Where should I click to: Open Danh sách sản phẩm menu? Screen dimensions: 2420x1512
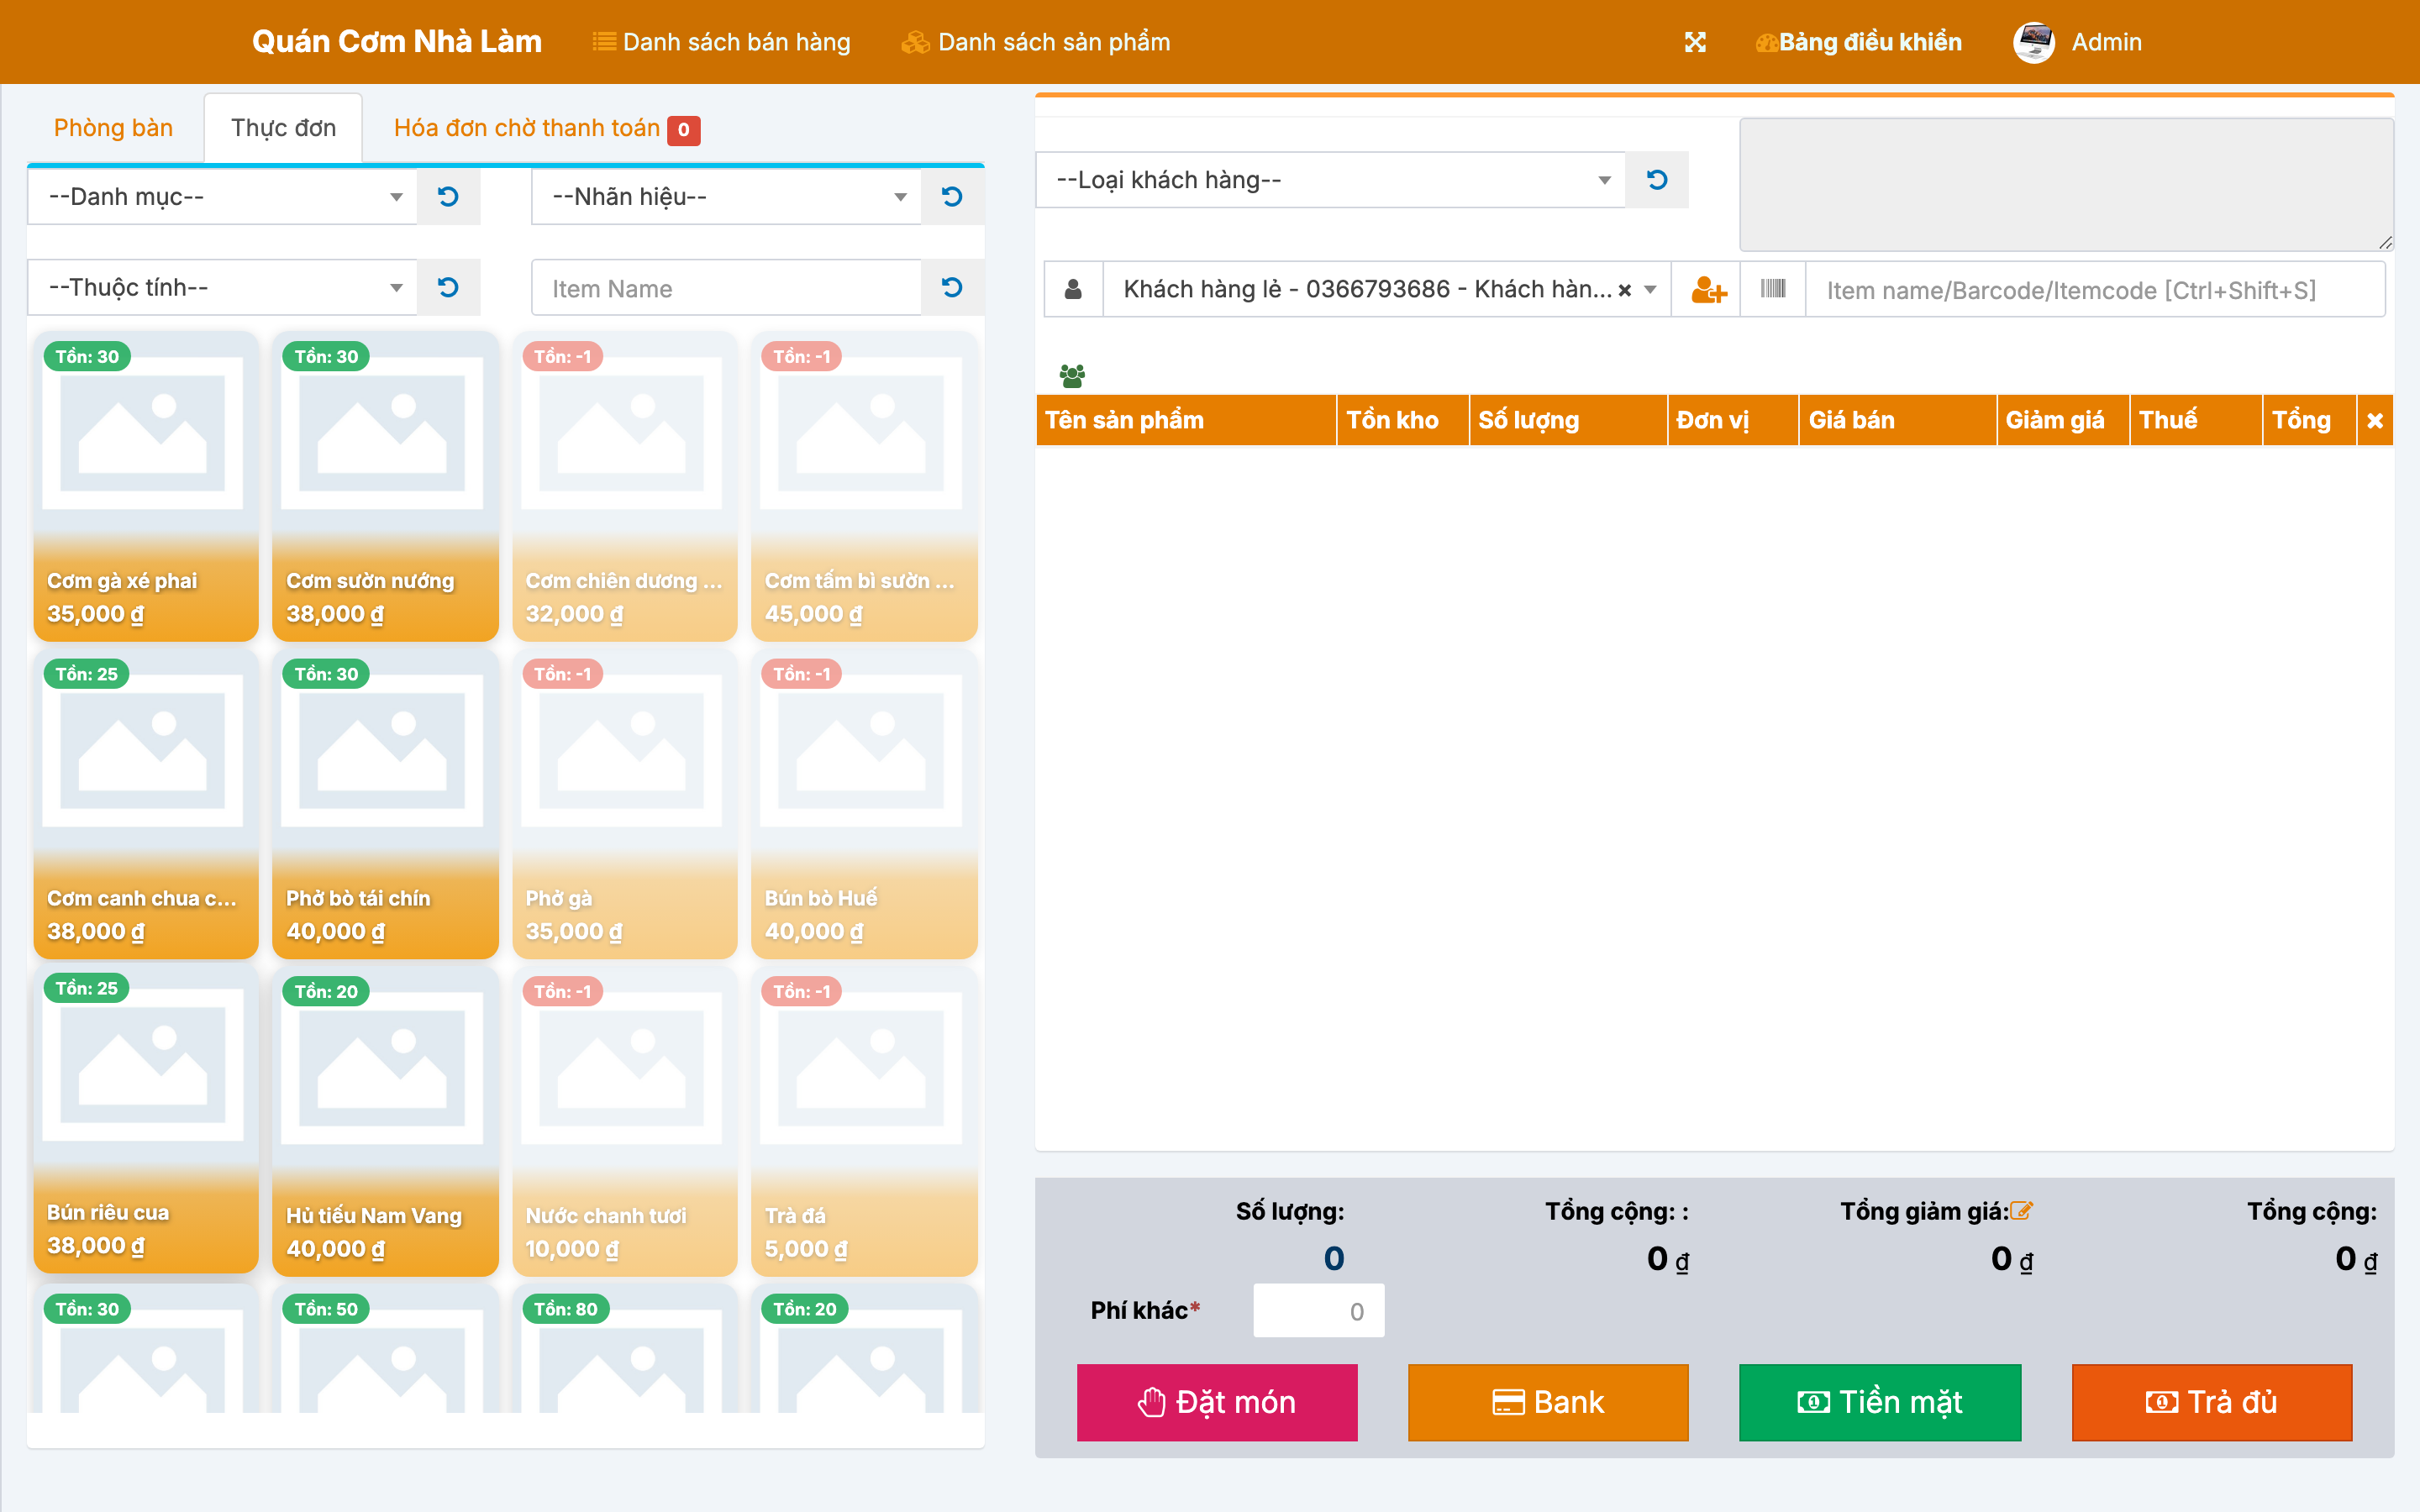[x=1036, y=42]
